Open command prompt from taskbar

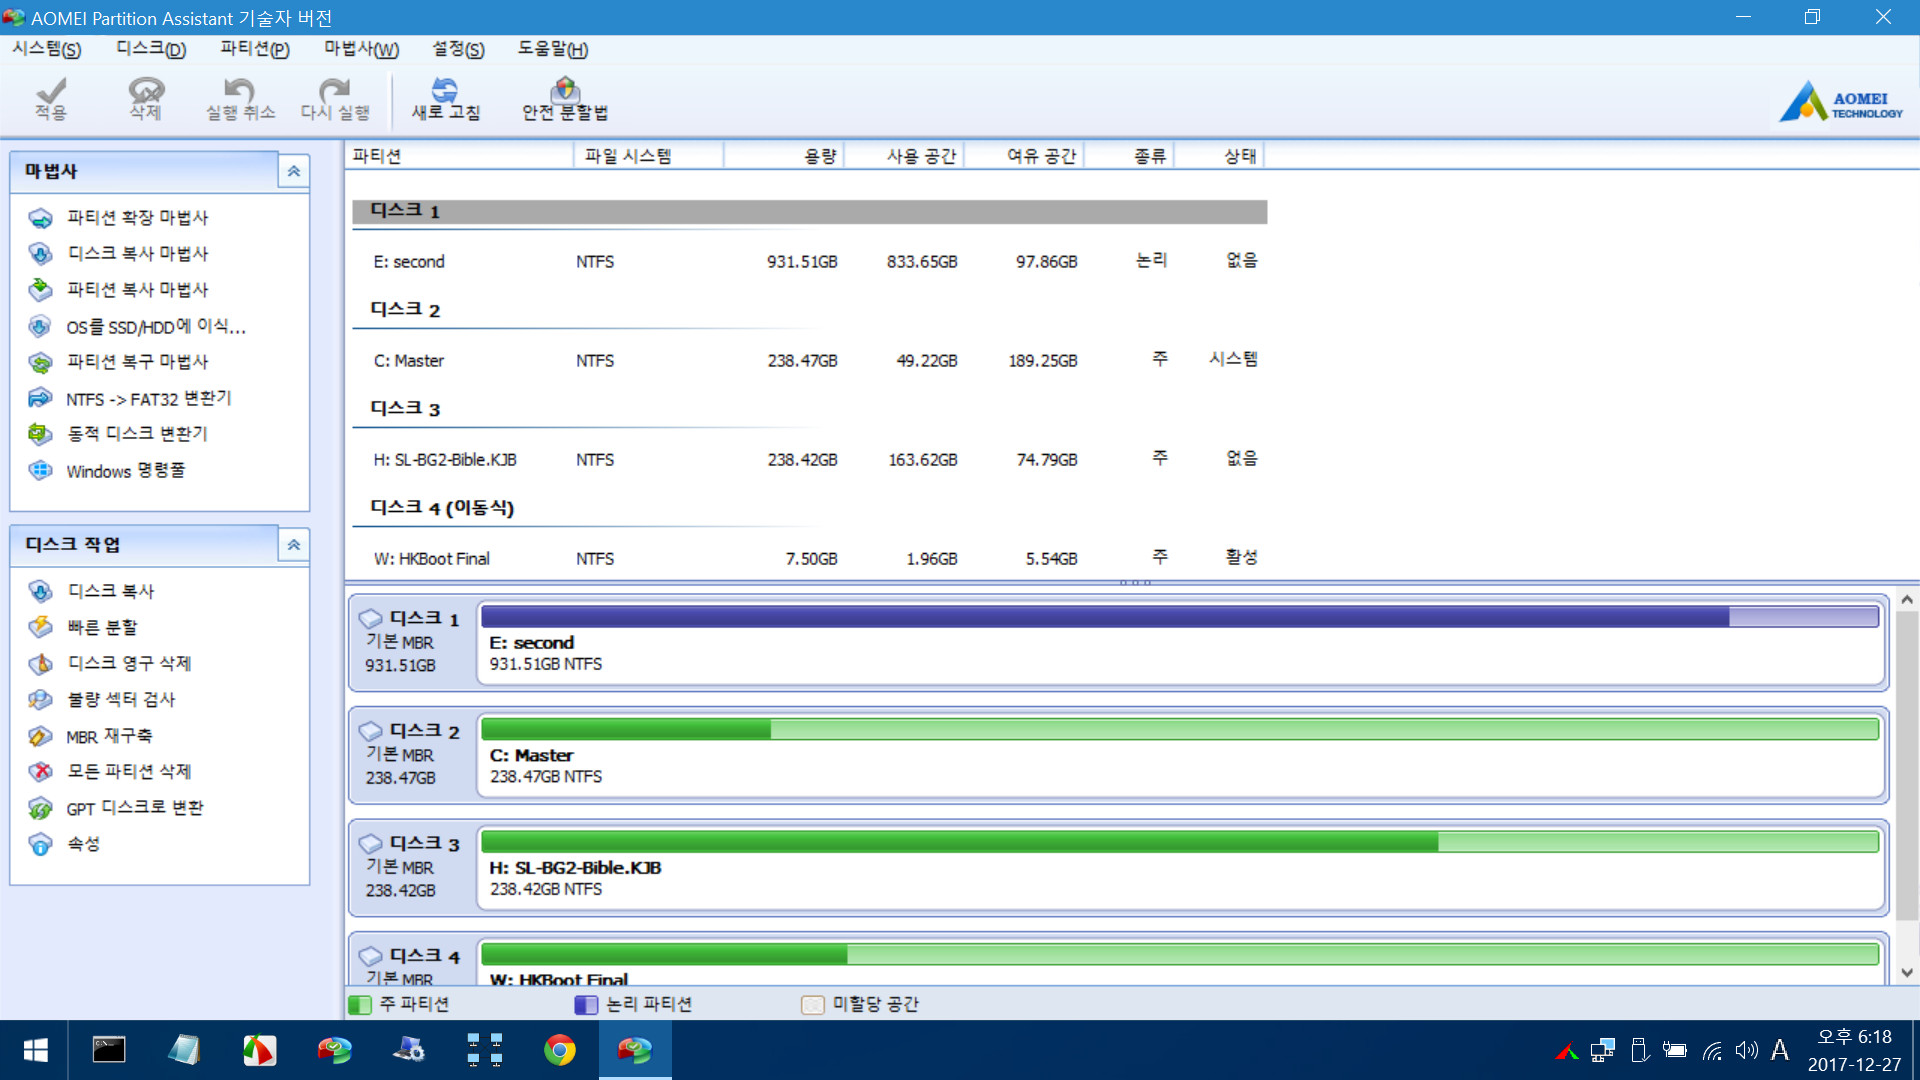(109, 1050)
